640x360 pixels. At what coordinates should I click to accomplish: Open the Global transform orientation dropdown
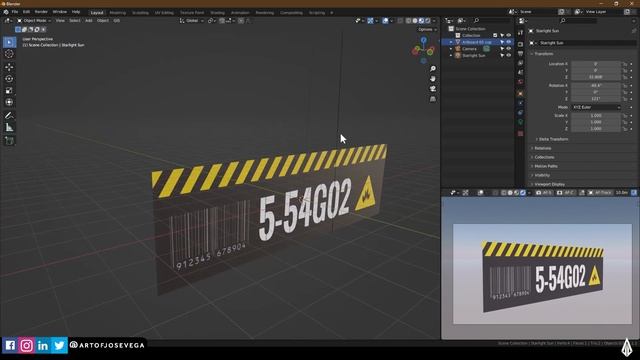191,20
